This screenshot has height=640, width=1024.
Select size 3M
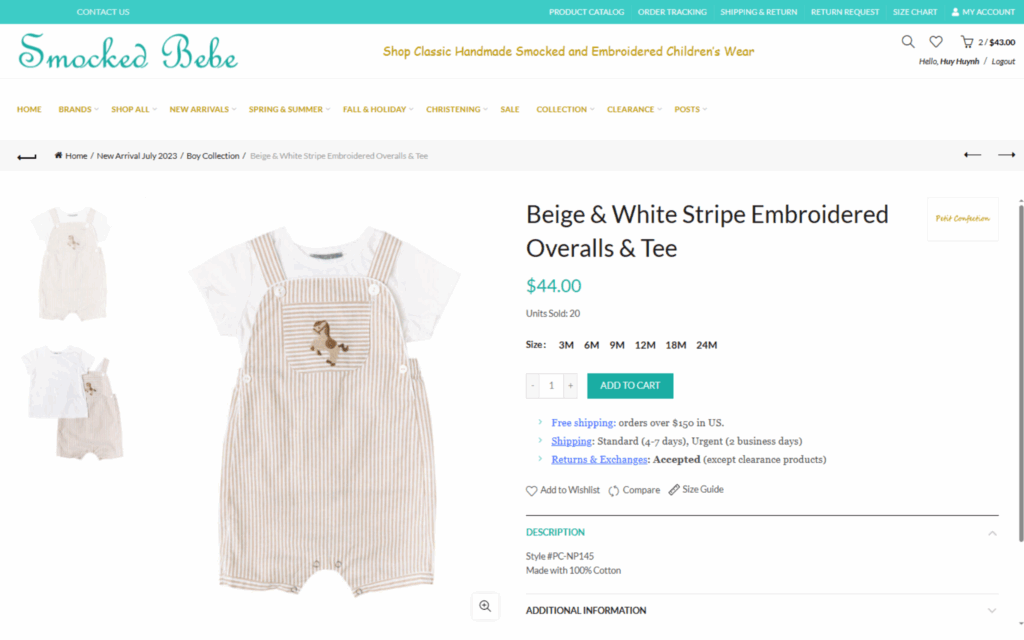point(566,345)
